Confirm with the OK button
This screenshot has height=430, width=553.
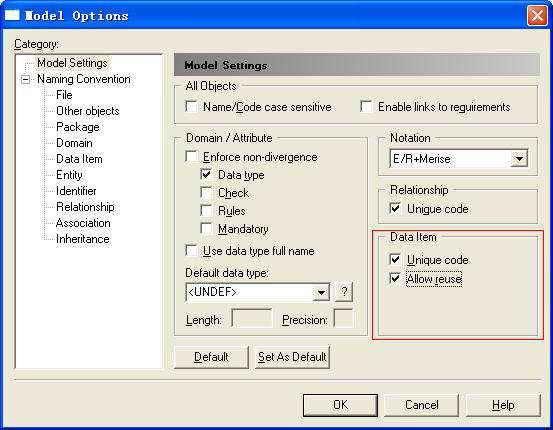tap(340, 405)
